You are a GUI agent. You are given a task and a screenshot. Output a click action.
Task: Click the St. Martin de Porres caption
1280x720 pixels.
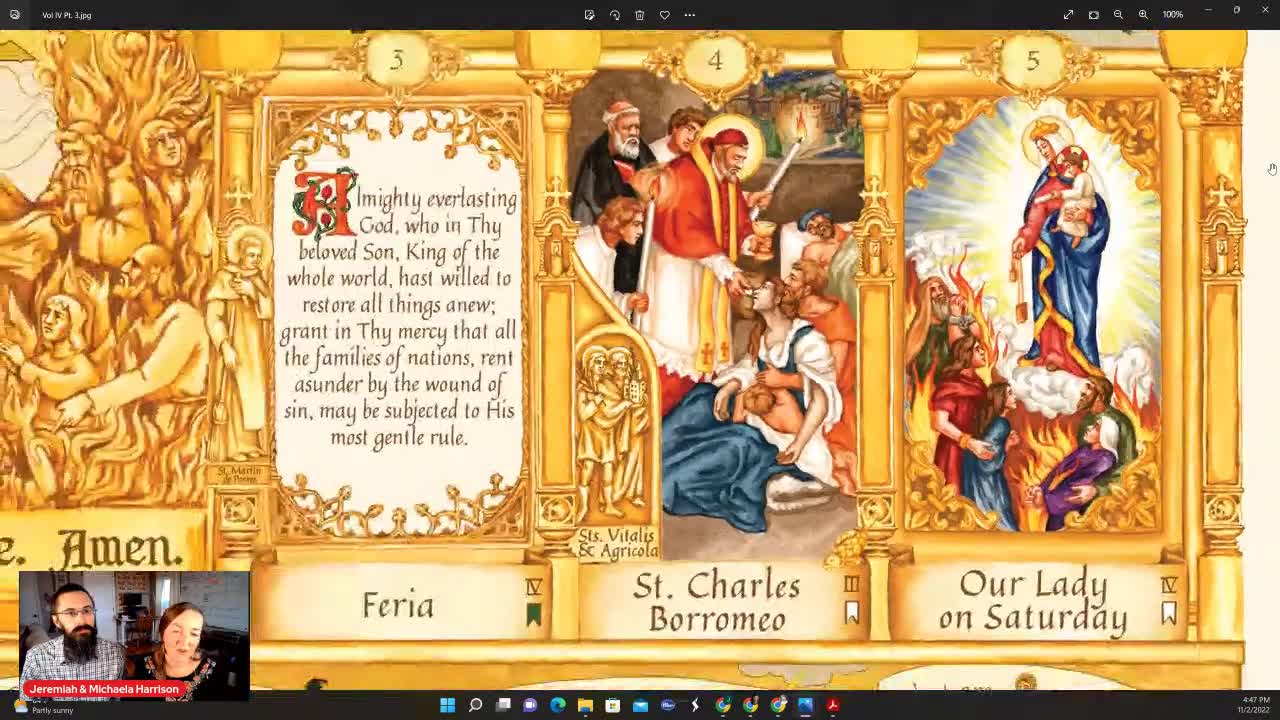(238, 474)
